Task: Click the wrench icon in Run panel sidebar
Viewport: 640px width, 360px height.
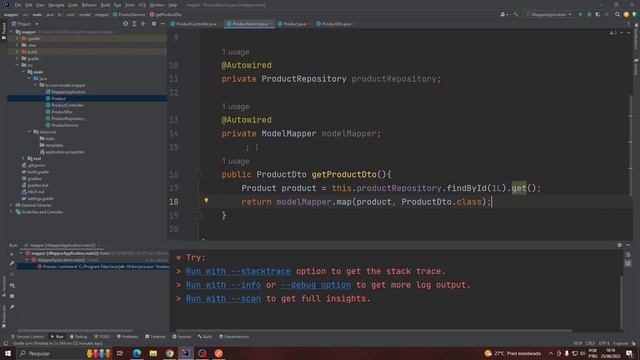Action: (12, 263)
